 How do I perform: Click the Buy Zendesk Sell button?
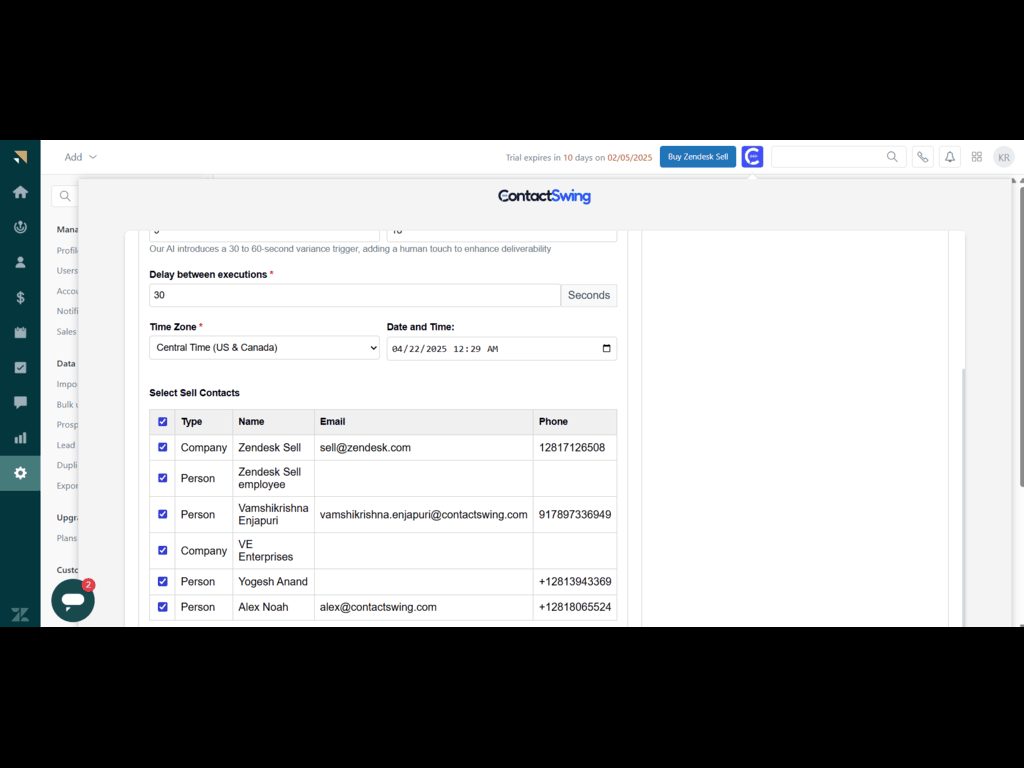[x=697, y=157]
